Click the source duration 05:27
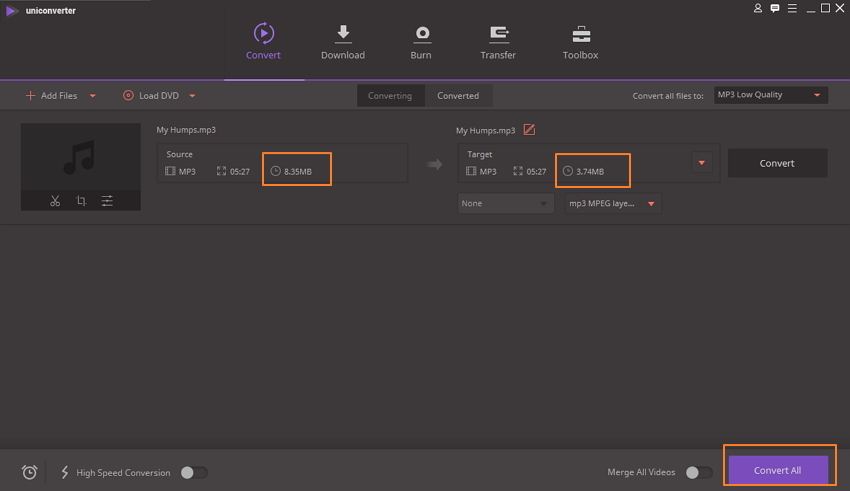This screenshot has height=491, width=850. [x=240, y=171]
